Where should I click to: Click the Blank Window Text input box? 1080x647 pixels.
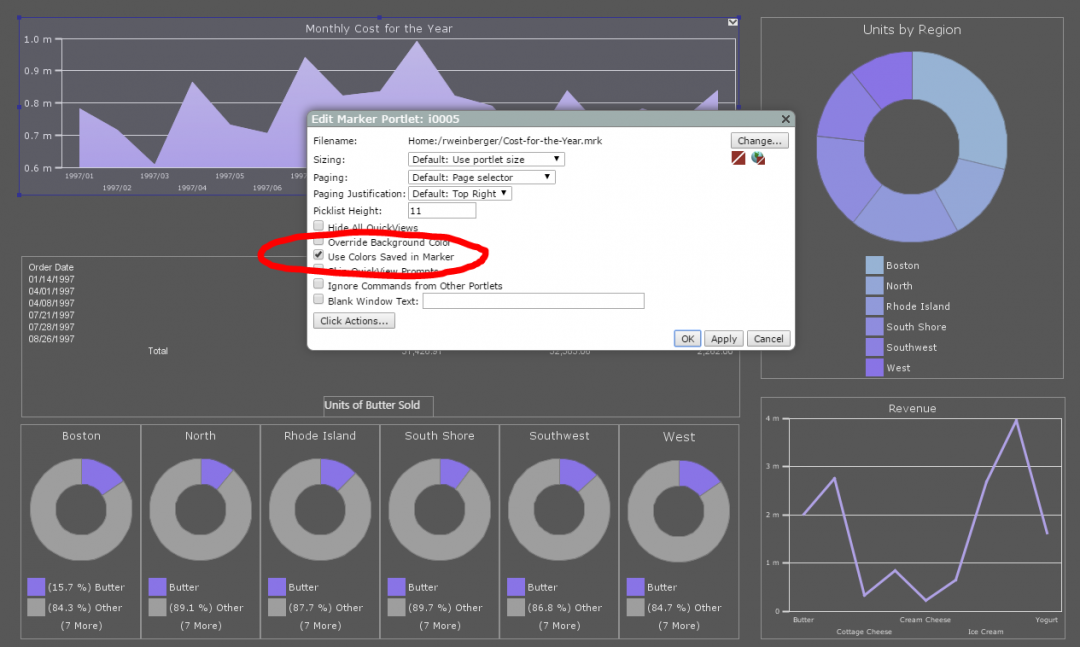[x=533, y=300]
